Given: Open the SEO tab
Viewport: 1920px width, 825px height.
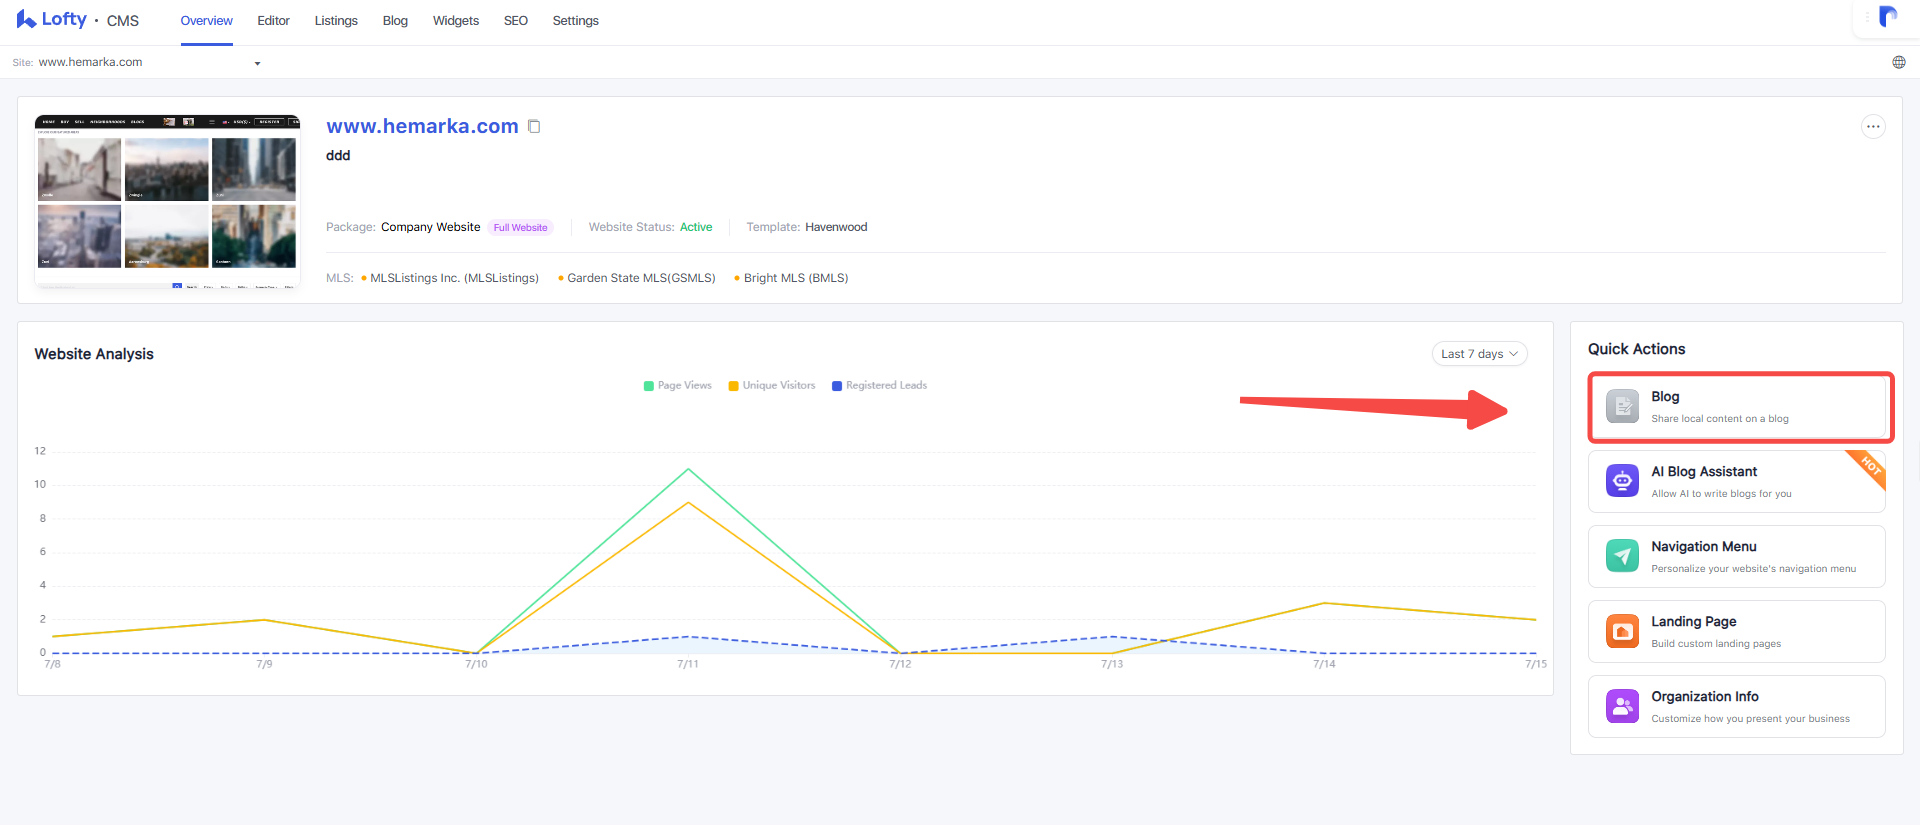Looking at the screenshot, I should 516,21.
